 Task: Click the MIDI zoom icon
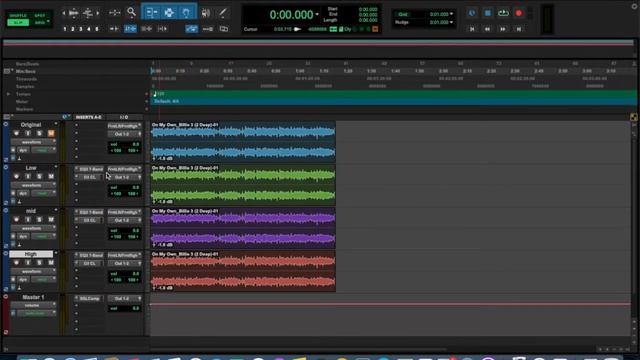coord(88,13)
